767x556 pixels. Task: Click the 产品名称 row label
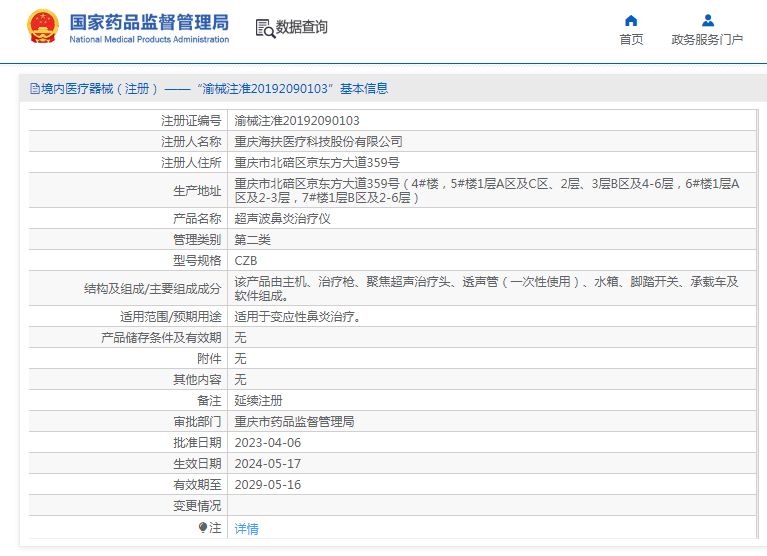coord(197,218)
